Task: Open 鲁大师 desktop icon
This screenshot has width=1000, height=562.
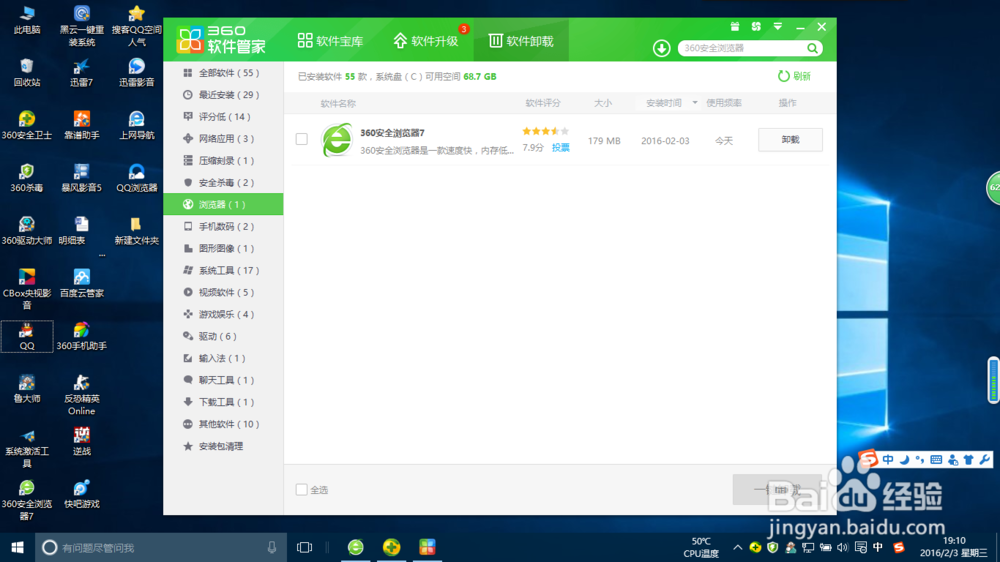Action: [x=27, y=388]
